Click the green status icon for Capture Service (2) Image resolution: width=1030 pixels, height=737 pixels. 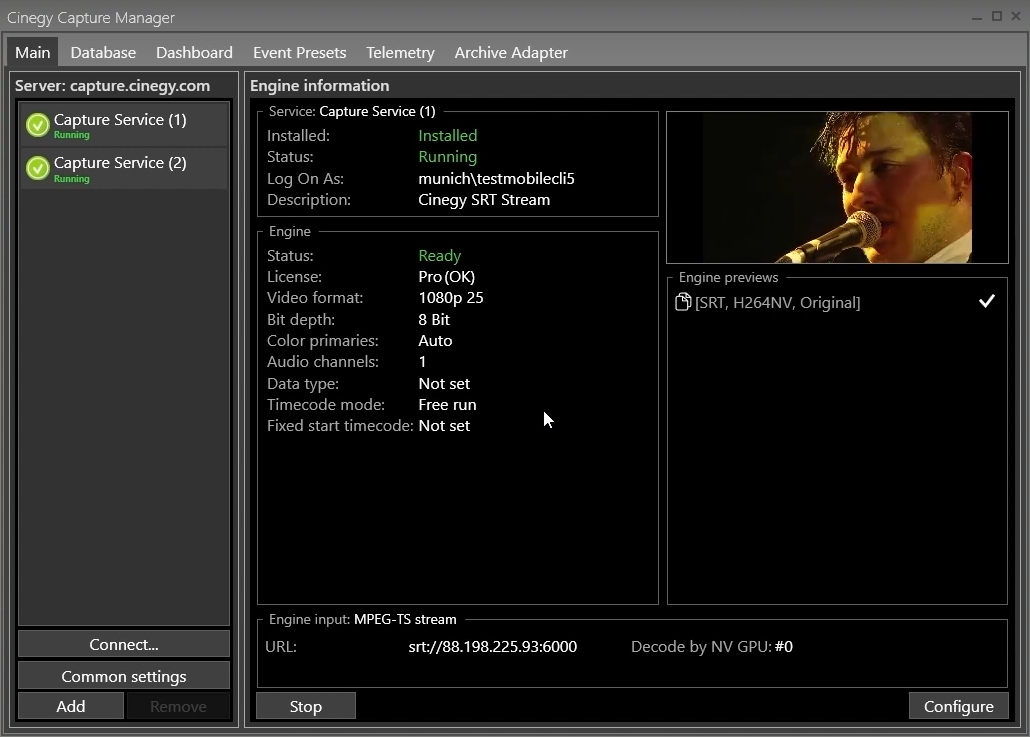point(37,168)
